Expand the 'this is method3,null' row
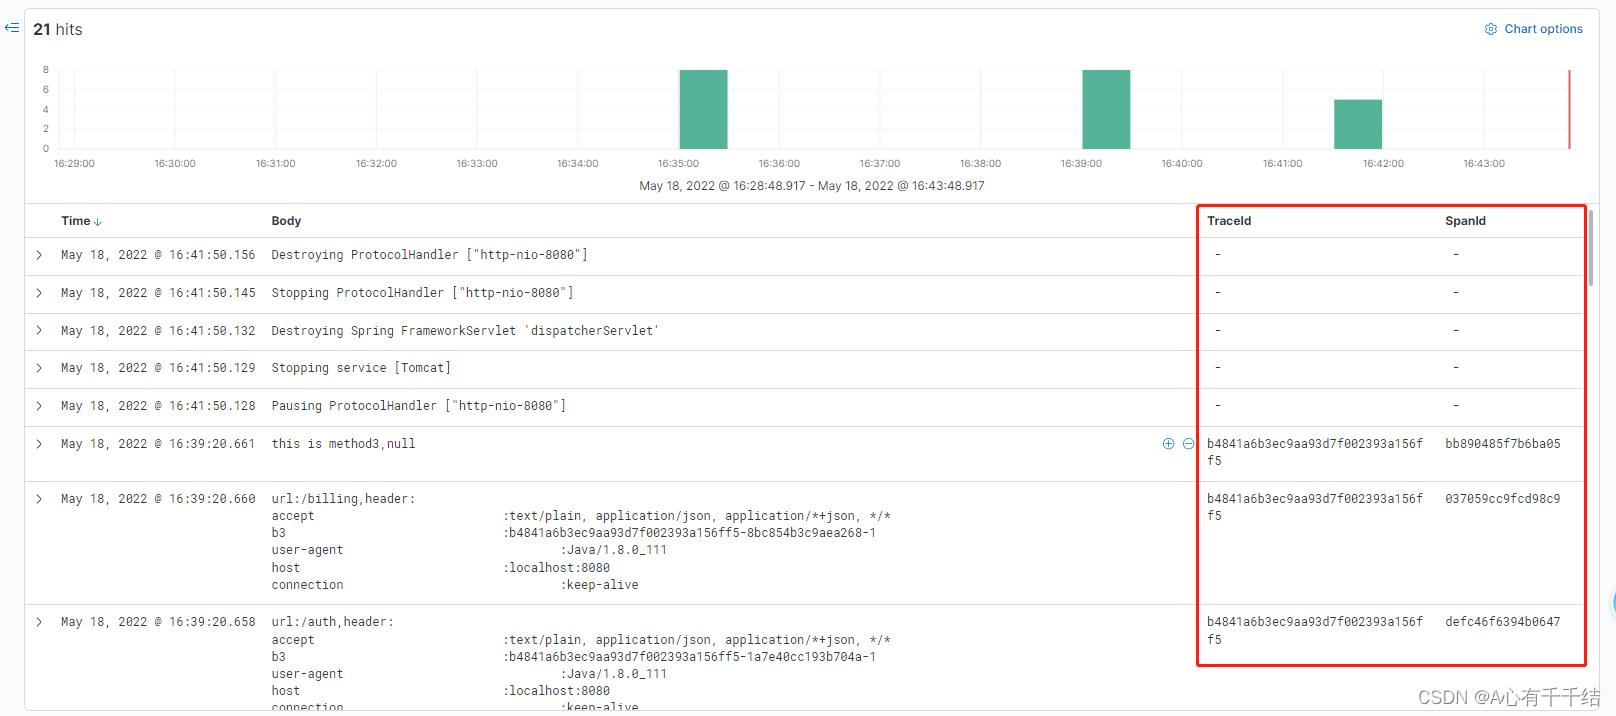 [x=39, y=444]
